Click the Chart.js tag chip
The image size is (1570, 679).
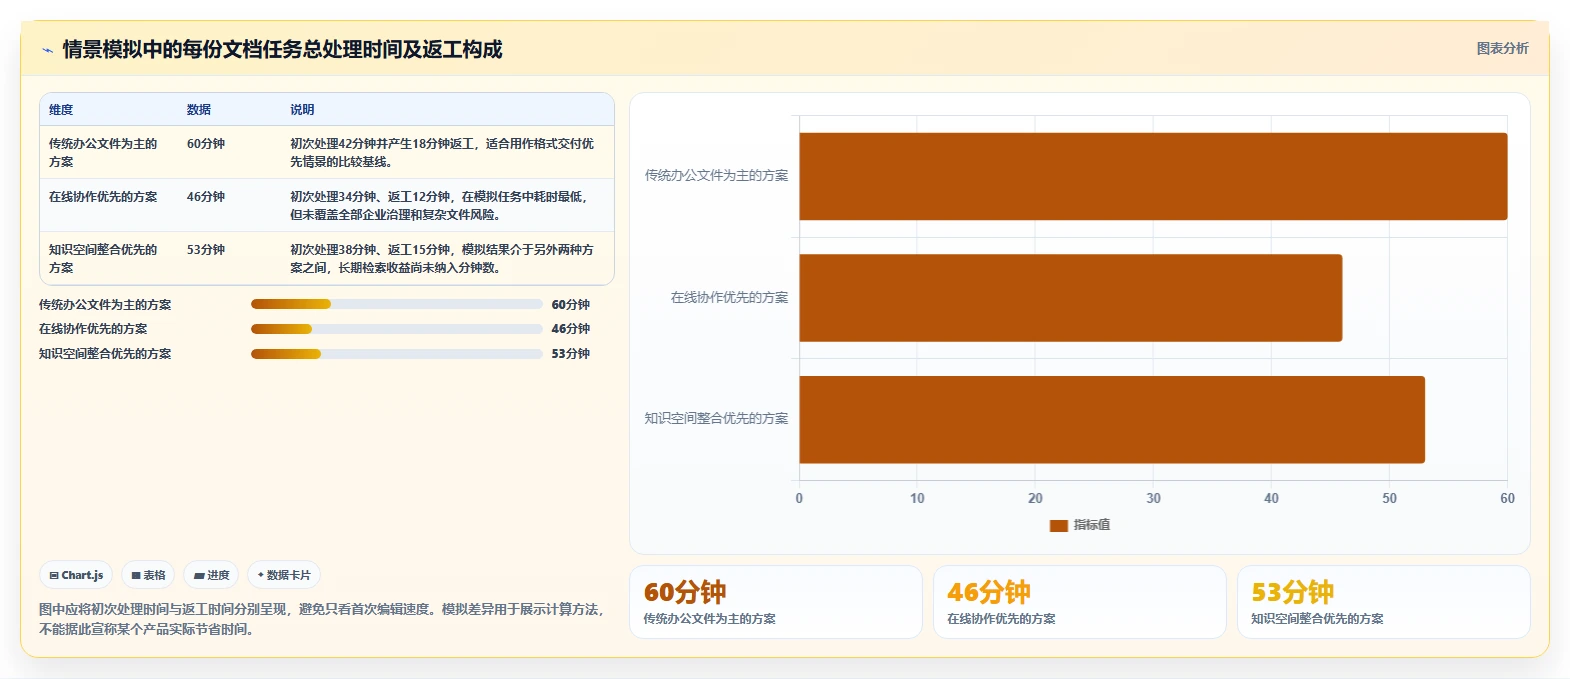point(76,575)
